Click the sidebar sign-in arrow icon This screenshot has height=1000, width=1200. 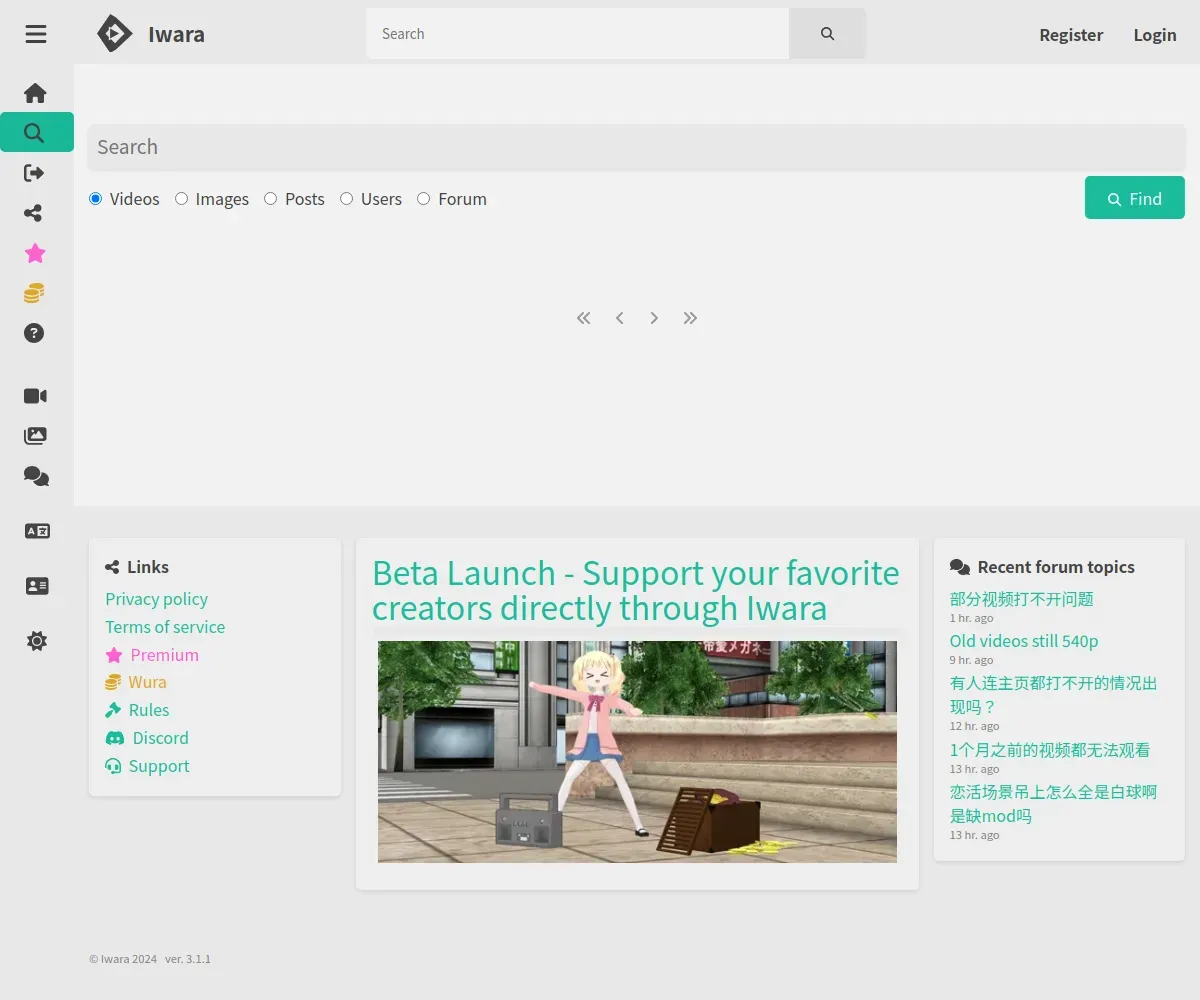(x=36, y=173)
